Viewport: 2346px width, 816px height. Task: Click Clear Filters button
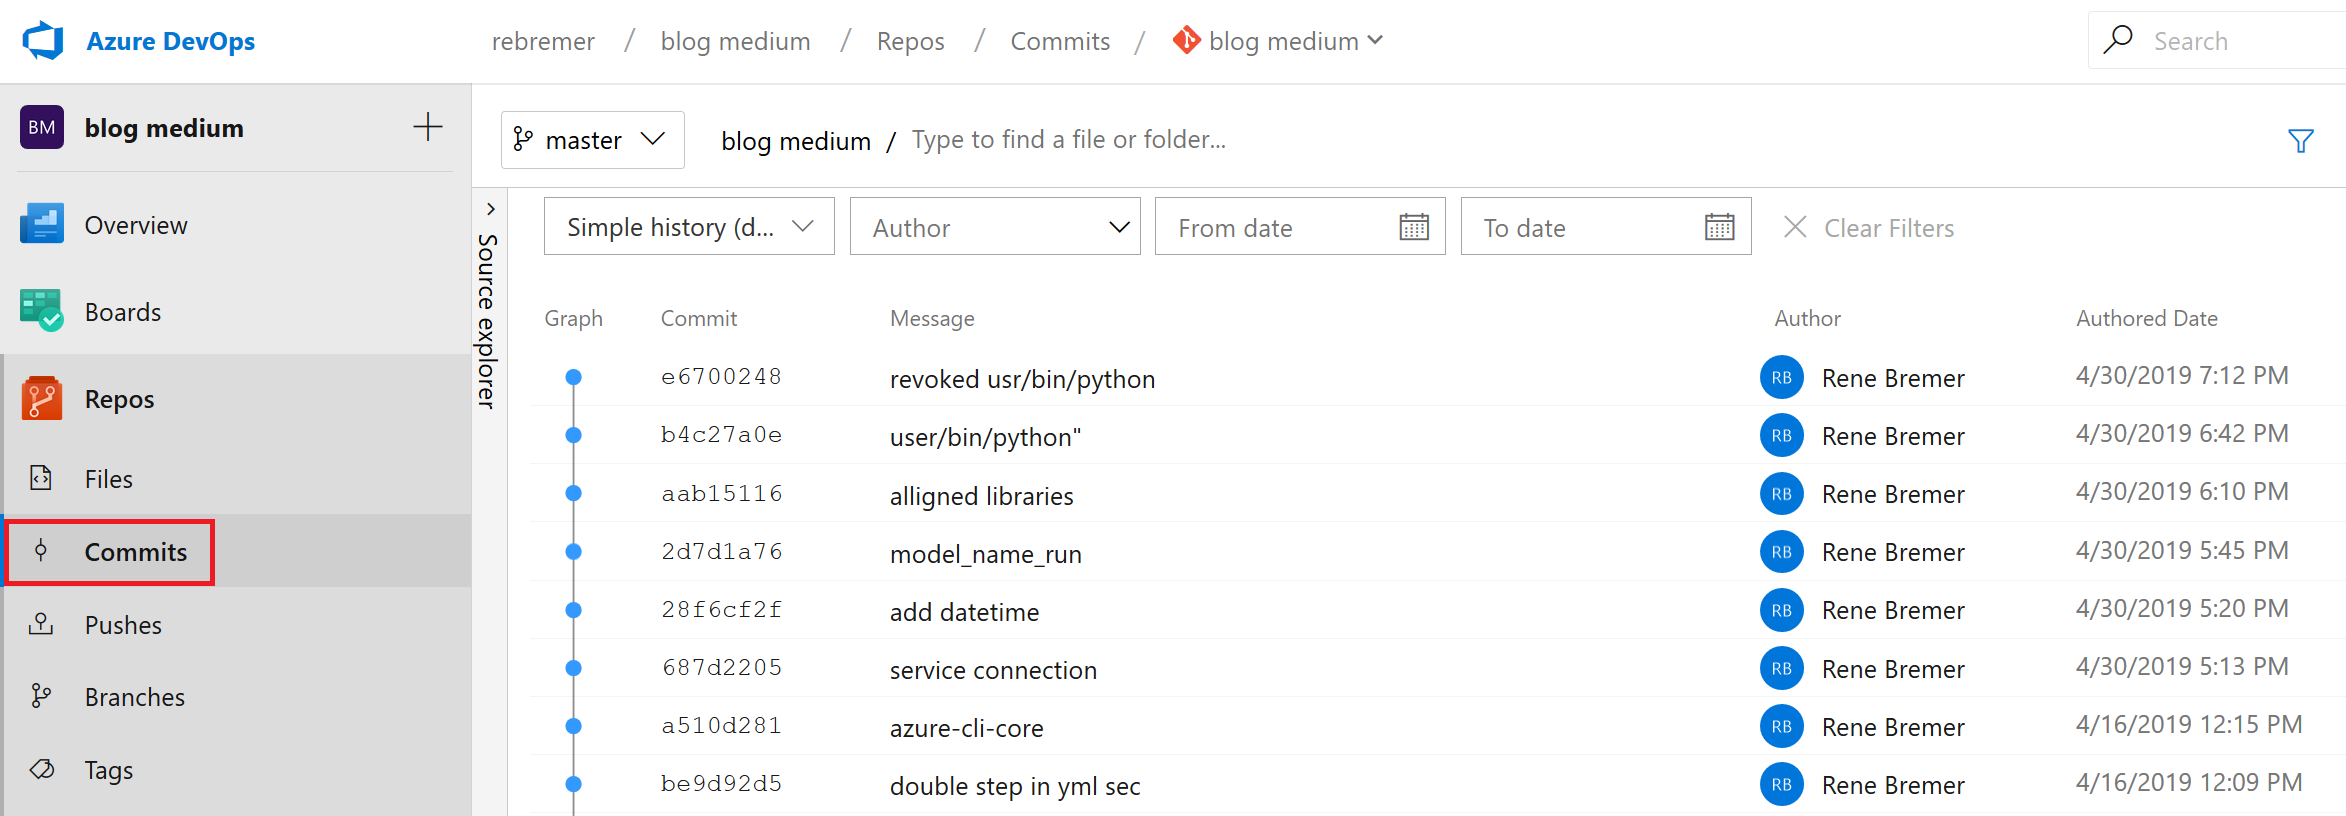point(1869,228)
